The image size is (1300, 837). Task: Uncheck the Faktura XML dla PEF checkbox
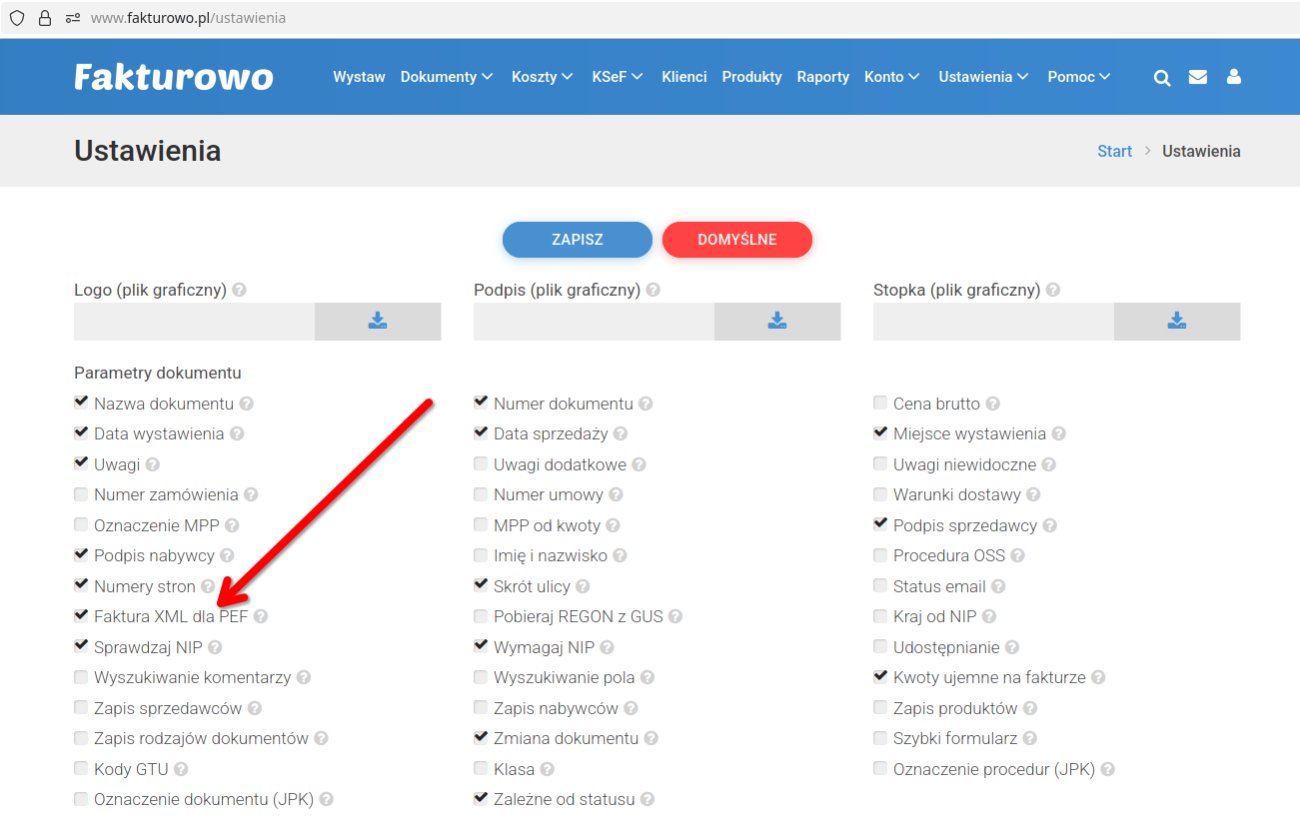tap(81, 616)
